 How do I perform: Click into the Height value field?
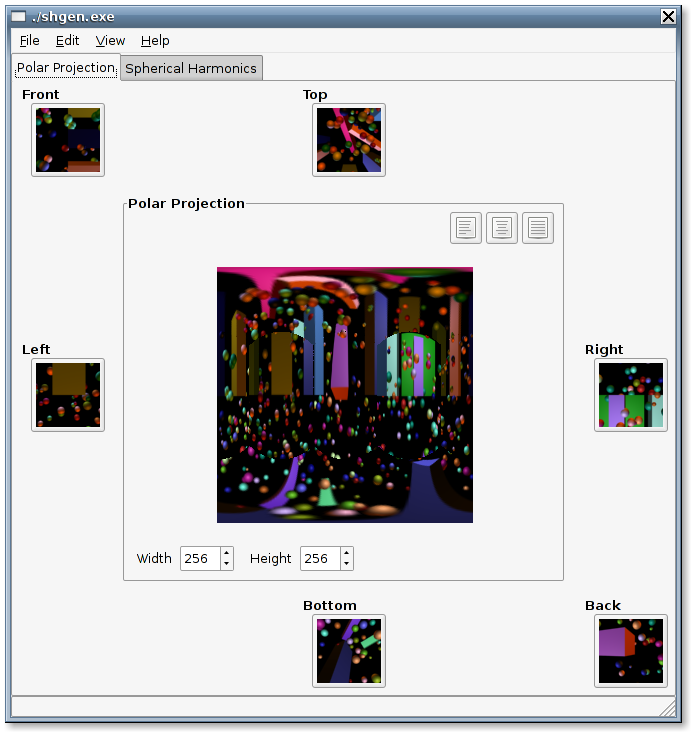pos(320,558)
